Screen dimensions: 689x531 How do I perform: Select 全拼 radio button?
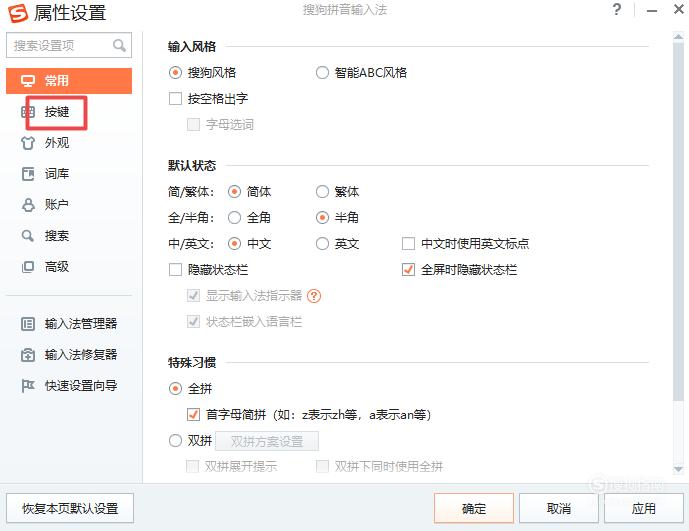(x=175, y=389)
